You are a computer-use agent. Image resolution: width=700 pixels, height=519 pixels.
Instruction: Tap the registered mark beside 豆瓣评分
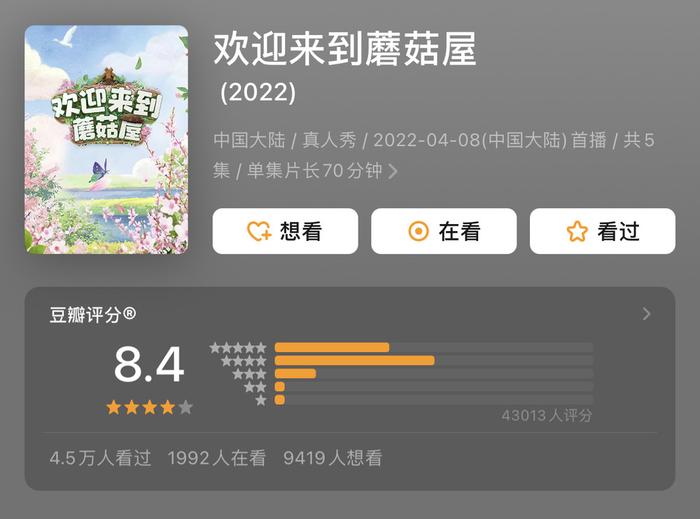click(129, 314)
